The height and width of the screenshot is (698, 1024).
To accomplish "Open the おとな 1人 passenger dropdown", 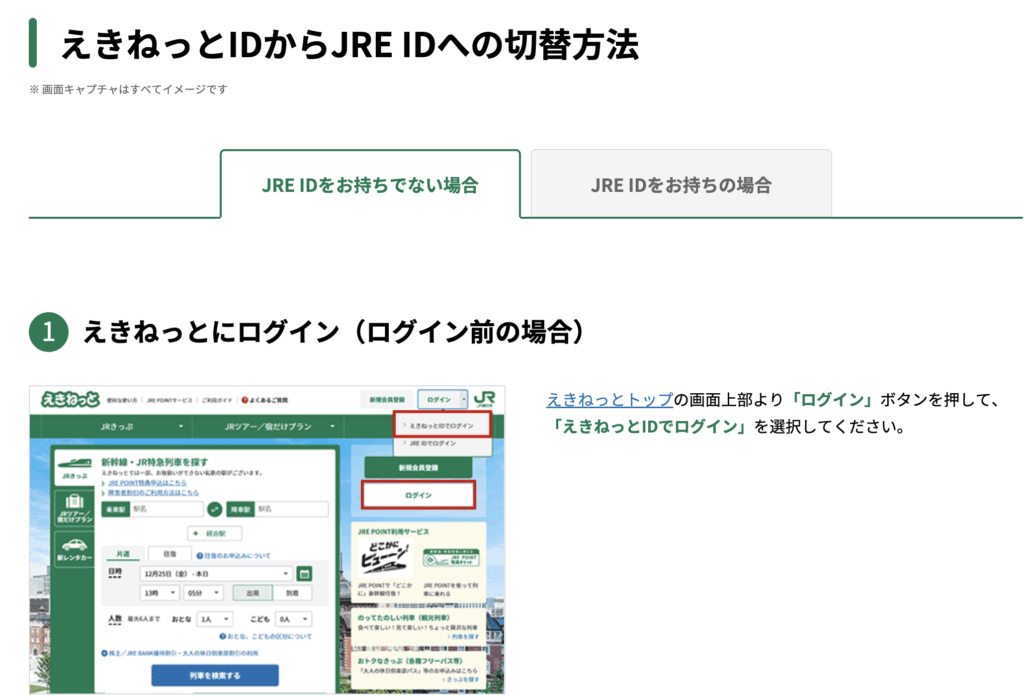I will [x=214, y=620].
